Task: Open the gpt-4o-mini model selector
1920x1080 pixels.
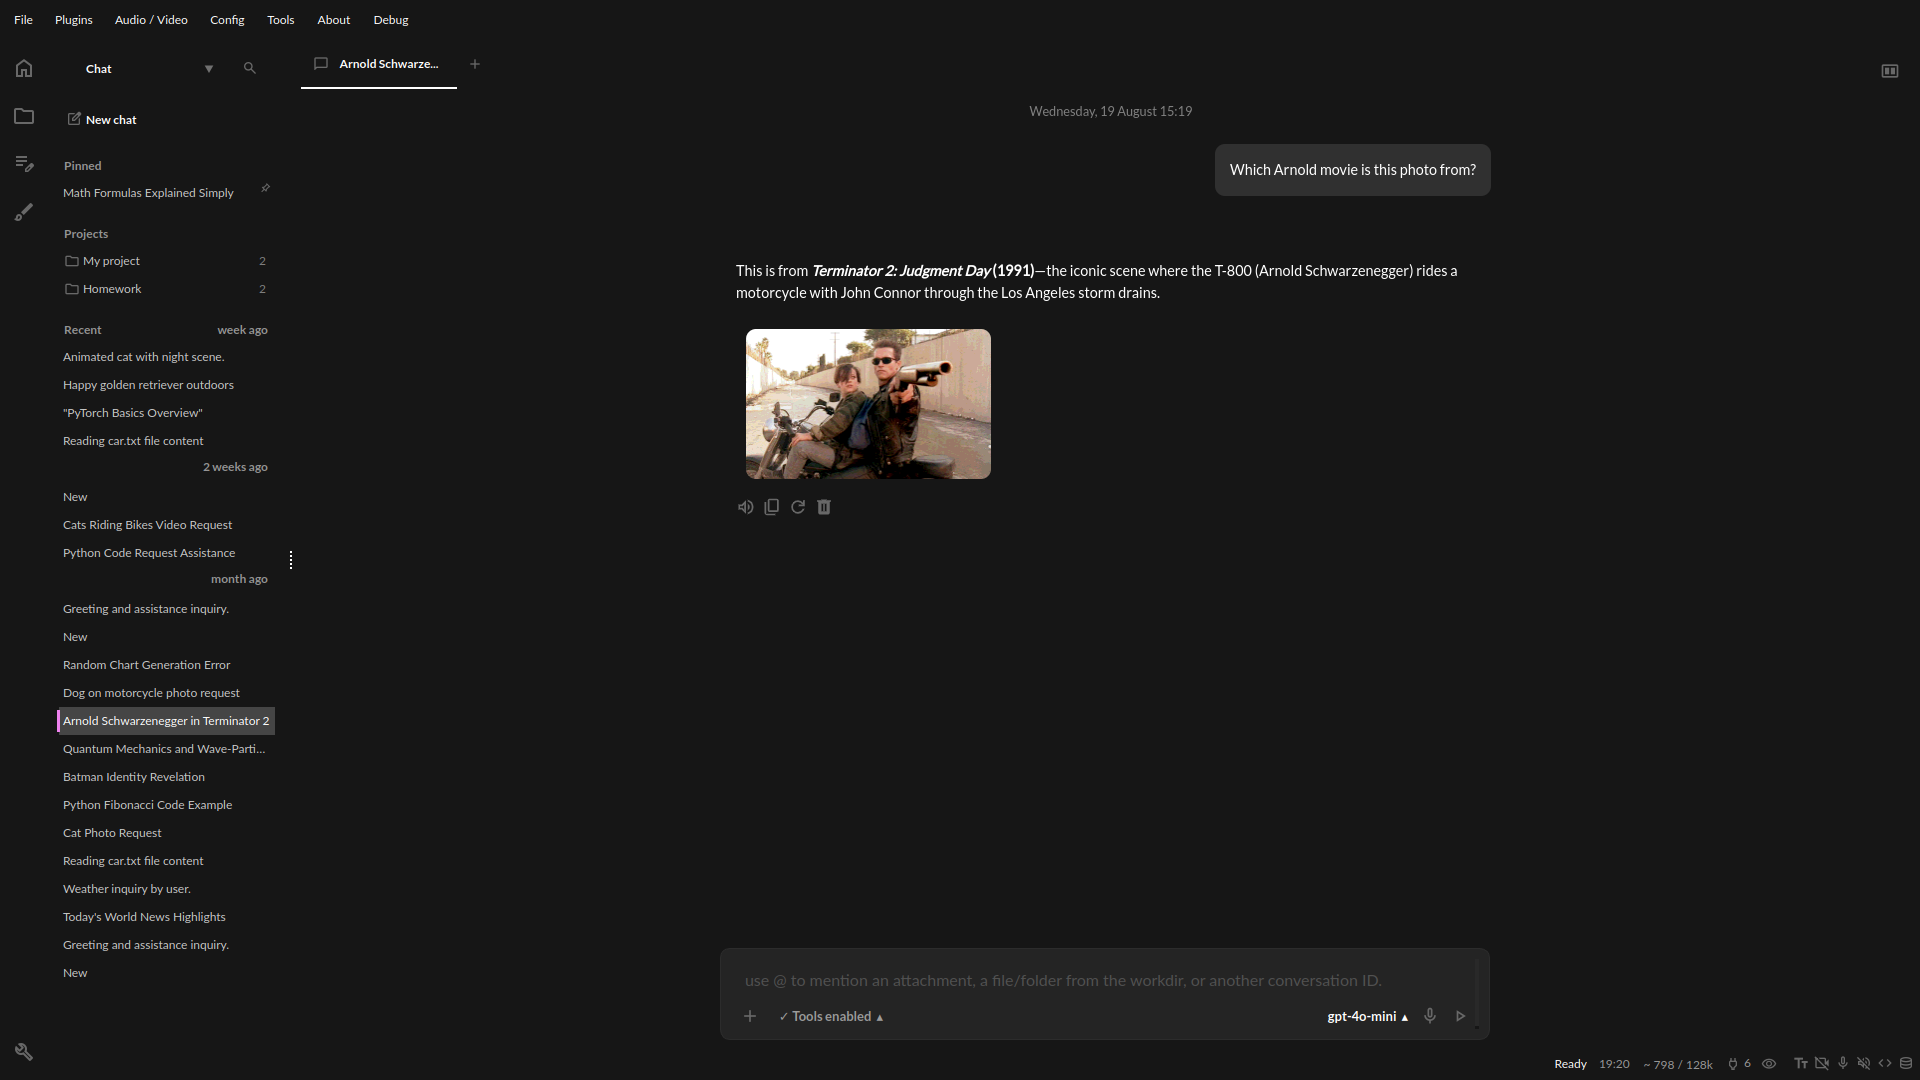Action: [1367, 1016]
